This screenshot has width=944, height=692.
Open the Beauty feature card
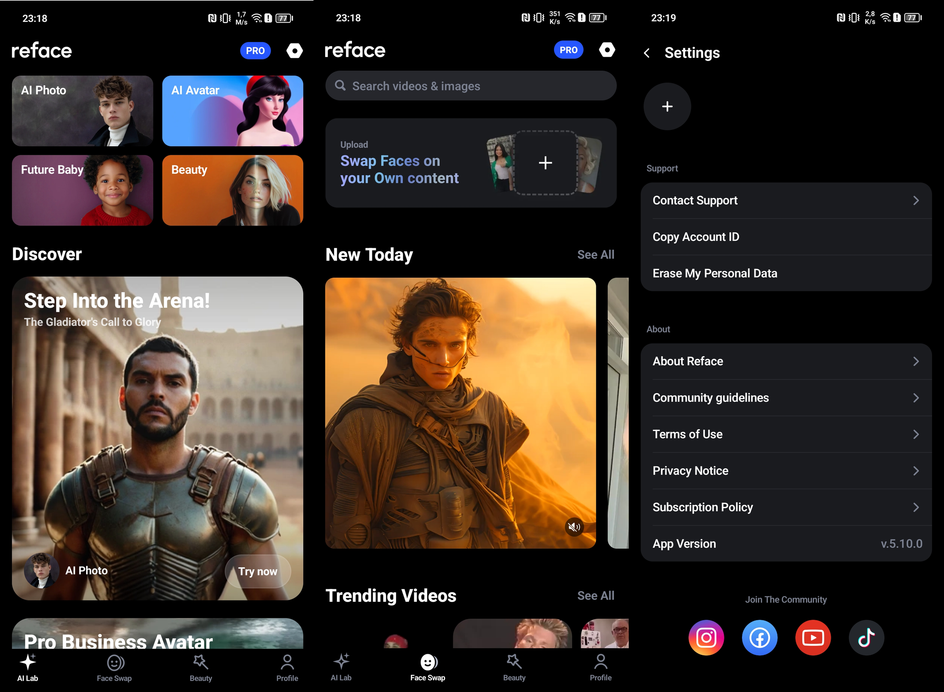[232, 190]
